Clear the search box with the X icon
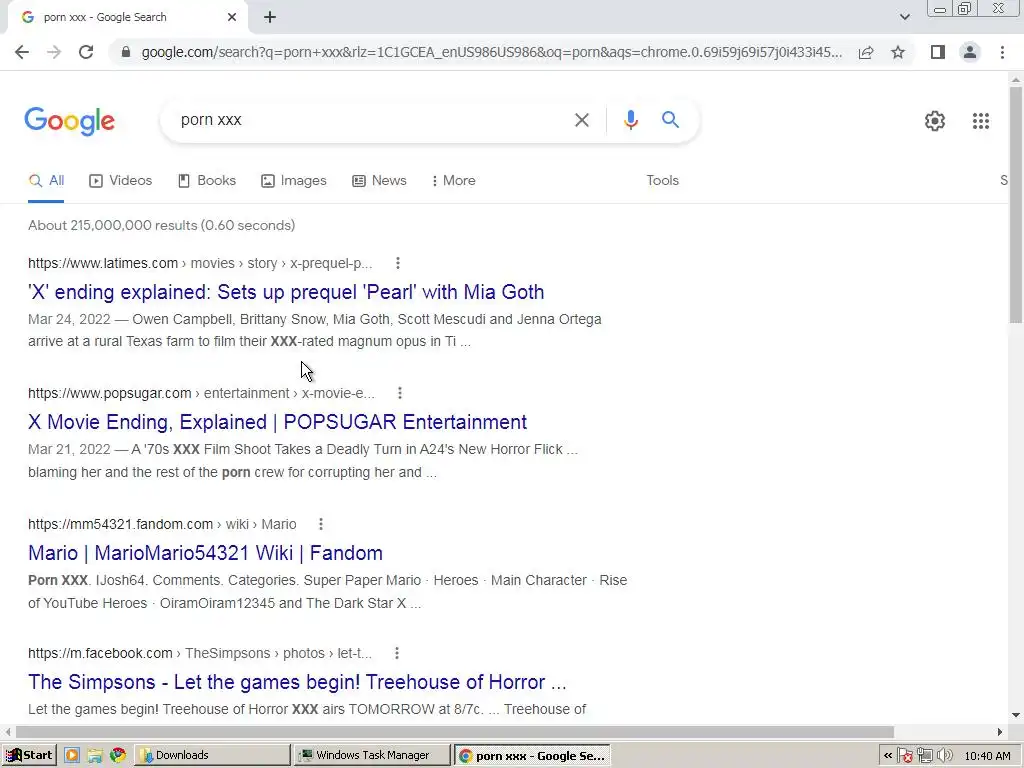Screen dimensions: 1024x768 581,120
